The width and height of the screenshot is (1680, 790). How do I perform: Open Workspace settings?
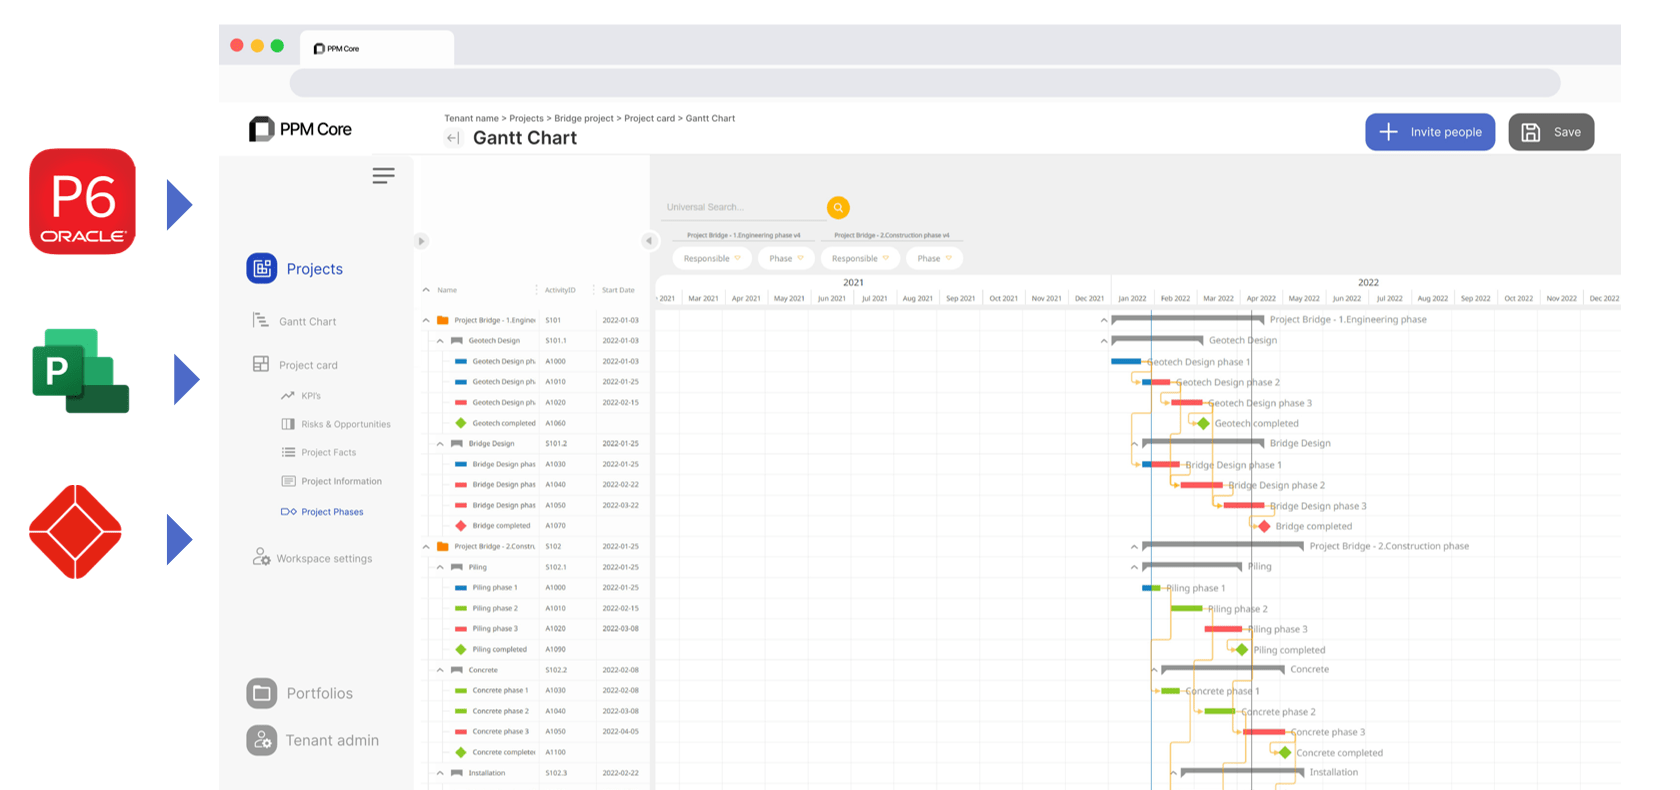[312, 558]
